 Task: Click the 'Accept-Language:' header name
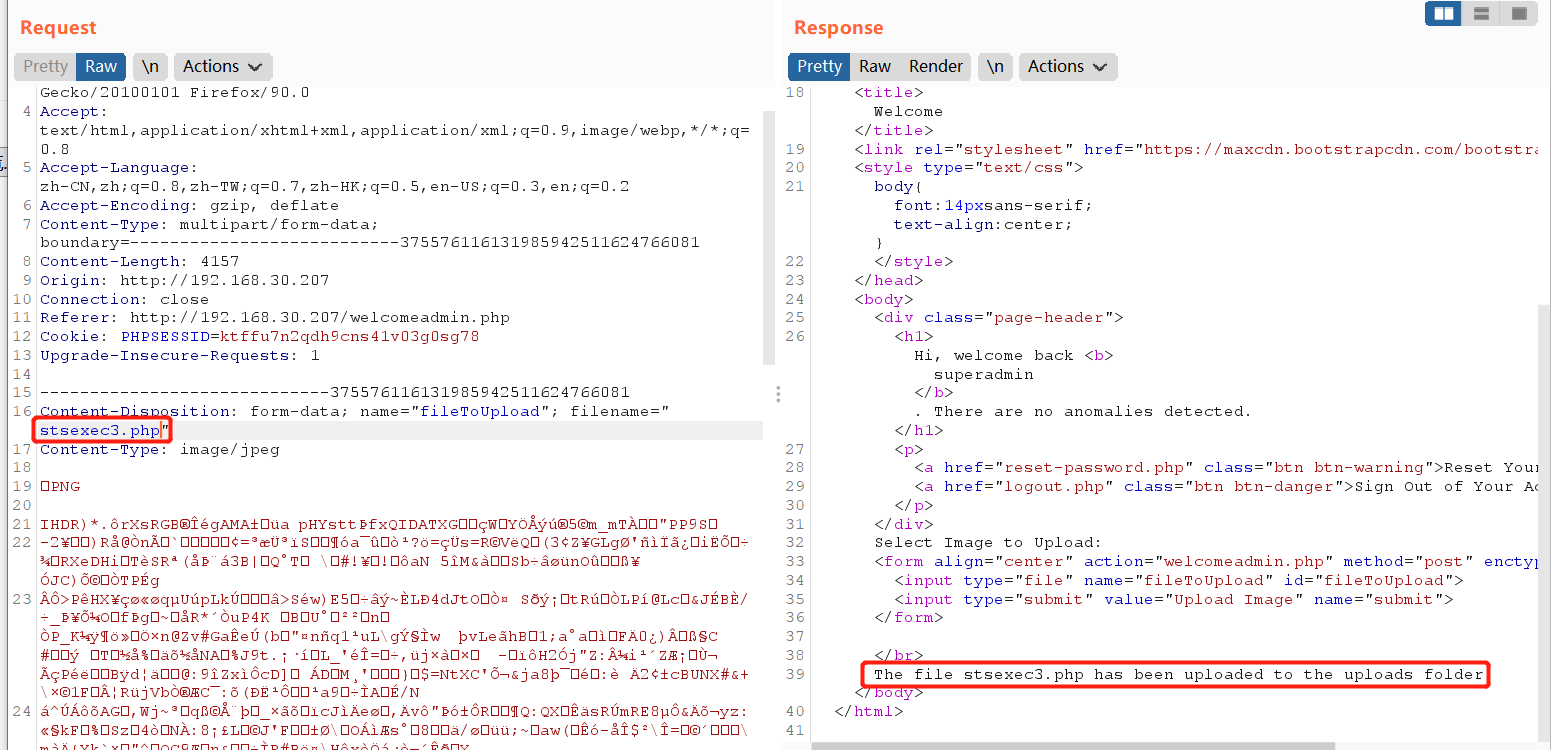[x=120, y=167]
